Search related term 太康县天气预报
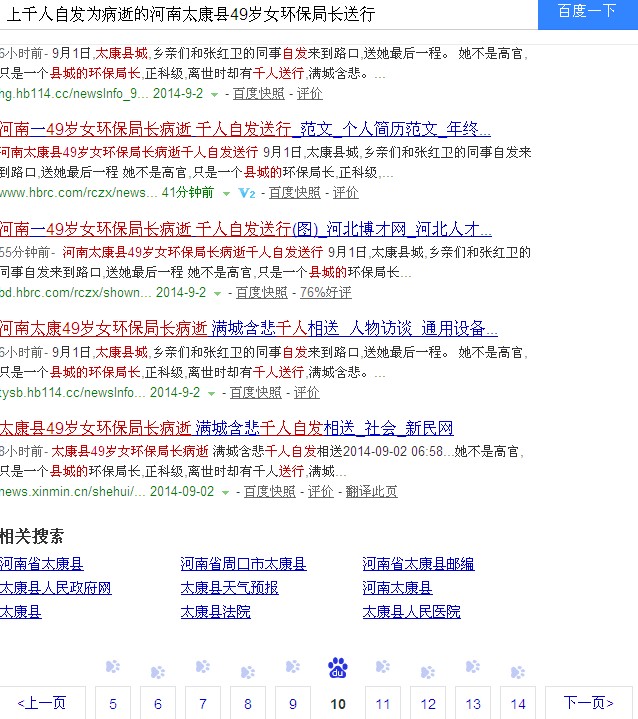This screenshot has height=719, width=638. (229, 588)
